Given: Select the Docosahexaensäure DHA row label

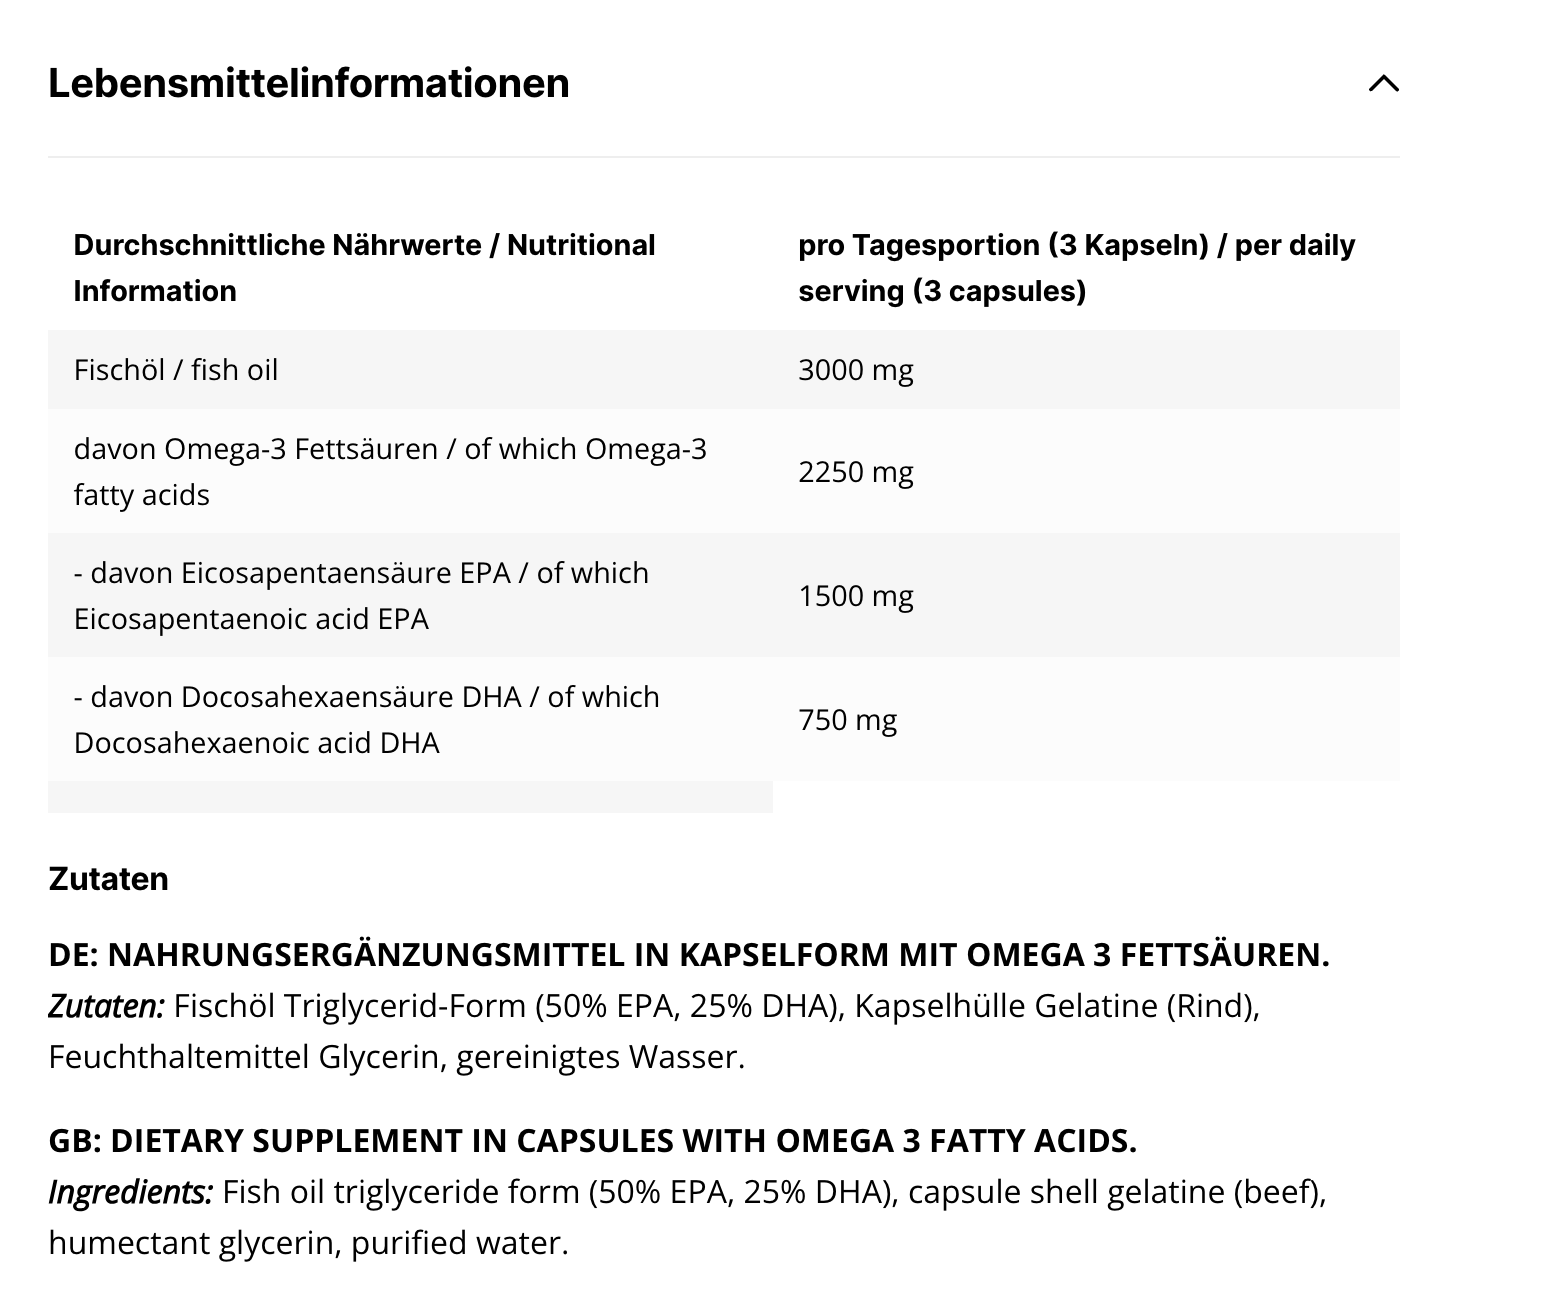Looking at the screenshot, I should 366,719.
